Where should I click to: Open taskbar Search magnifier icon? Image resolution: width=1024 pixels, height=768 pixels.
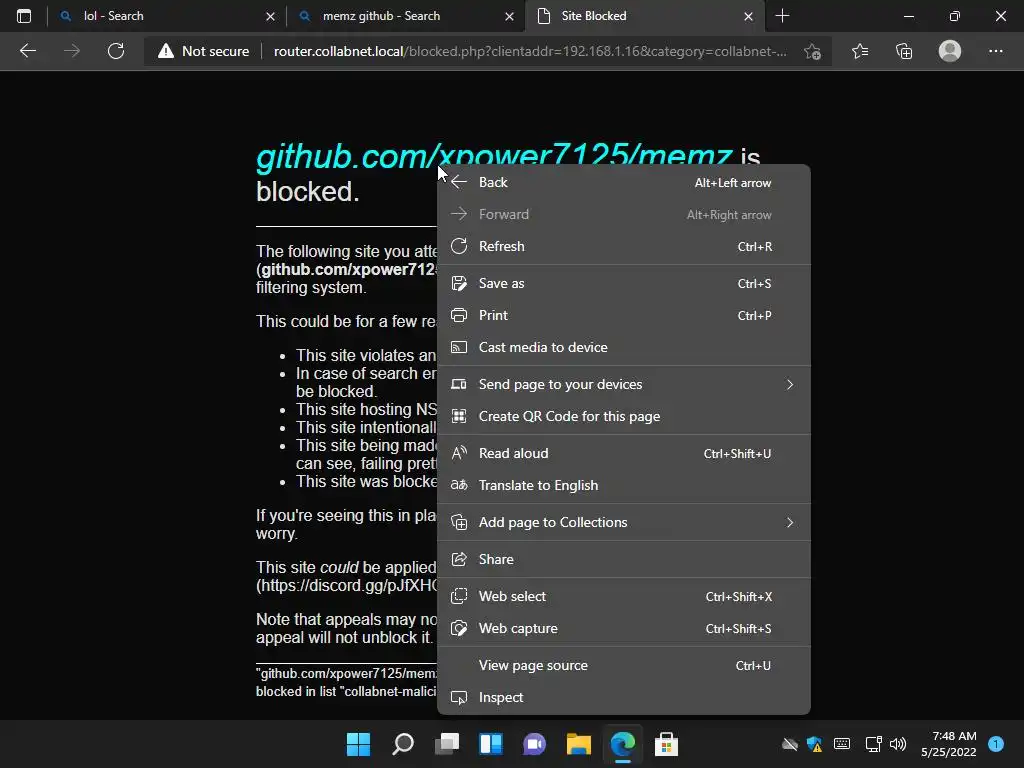click(403, 744)
